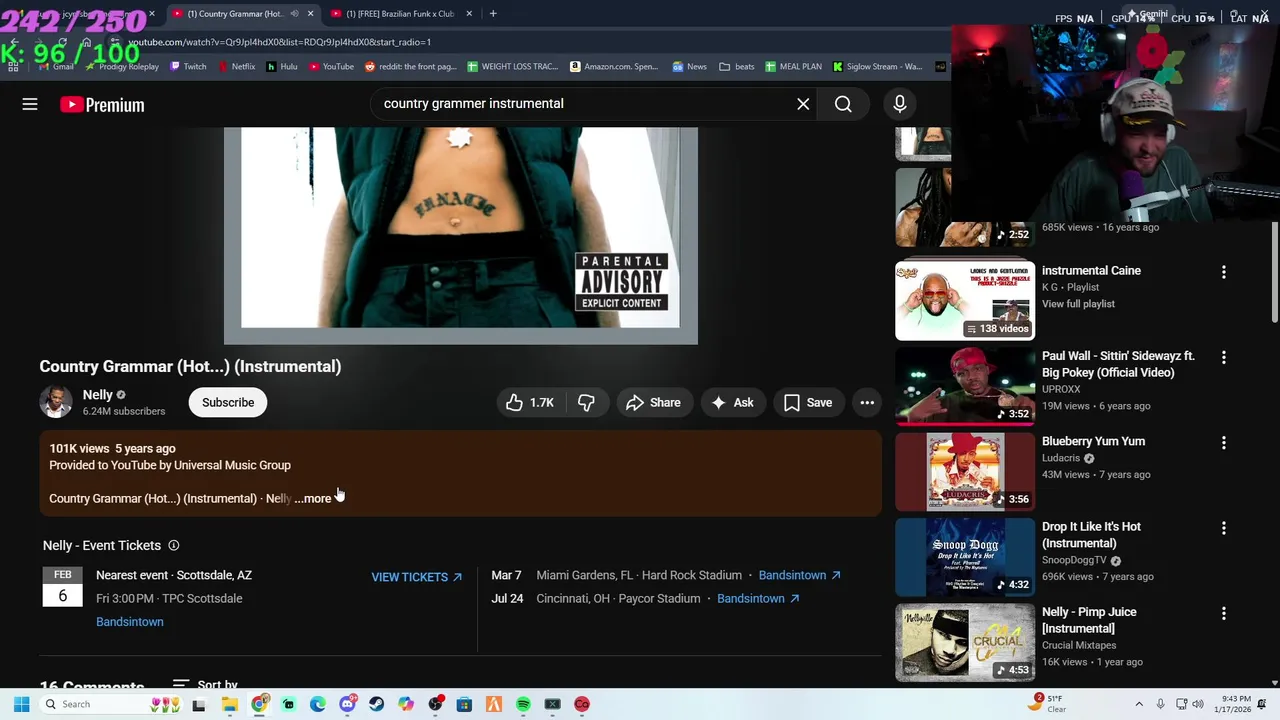1280x720 pixels.
Task: Play Paul Wall Sittin' Sidewayz thumbnail
Action: click(x=965, y=386)
